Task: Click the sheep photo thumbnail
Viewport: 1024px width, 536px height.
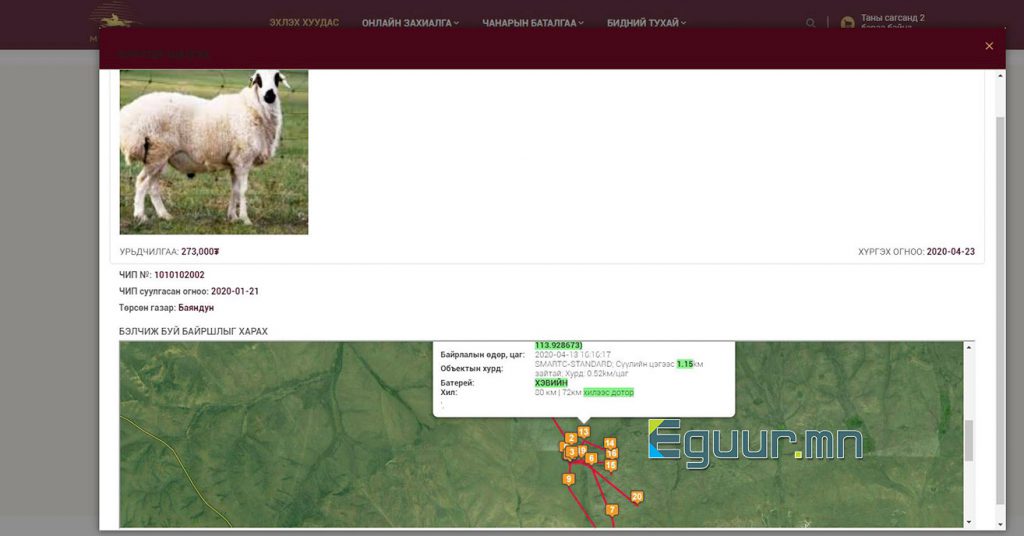Action: pos(213,151)
